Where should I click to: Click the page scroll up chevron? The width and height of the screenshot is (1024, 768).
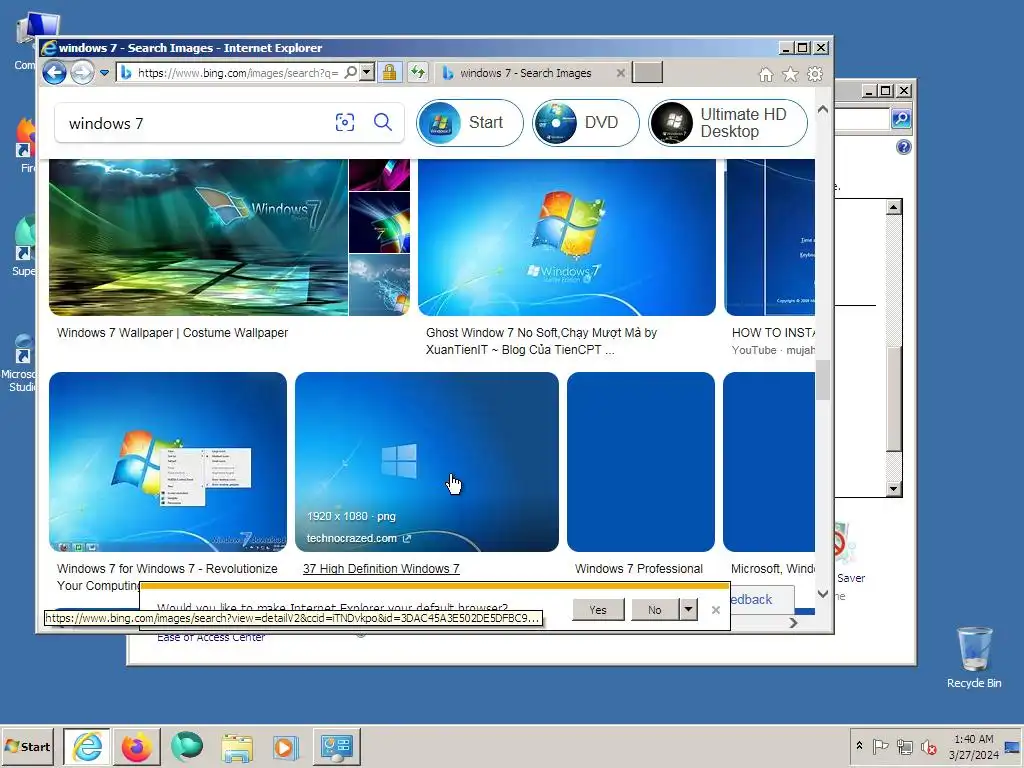[823, 110]
